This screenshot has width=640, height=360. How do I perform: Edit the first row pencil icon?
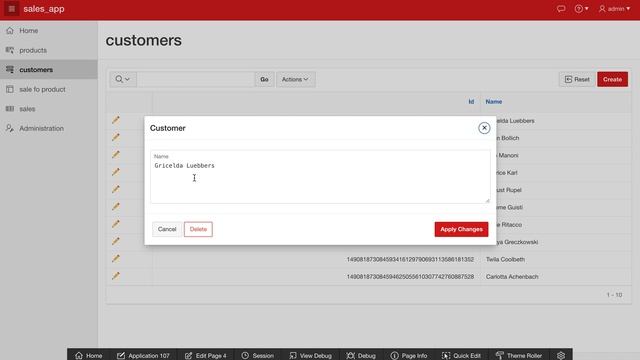pos(116,120)
